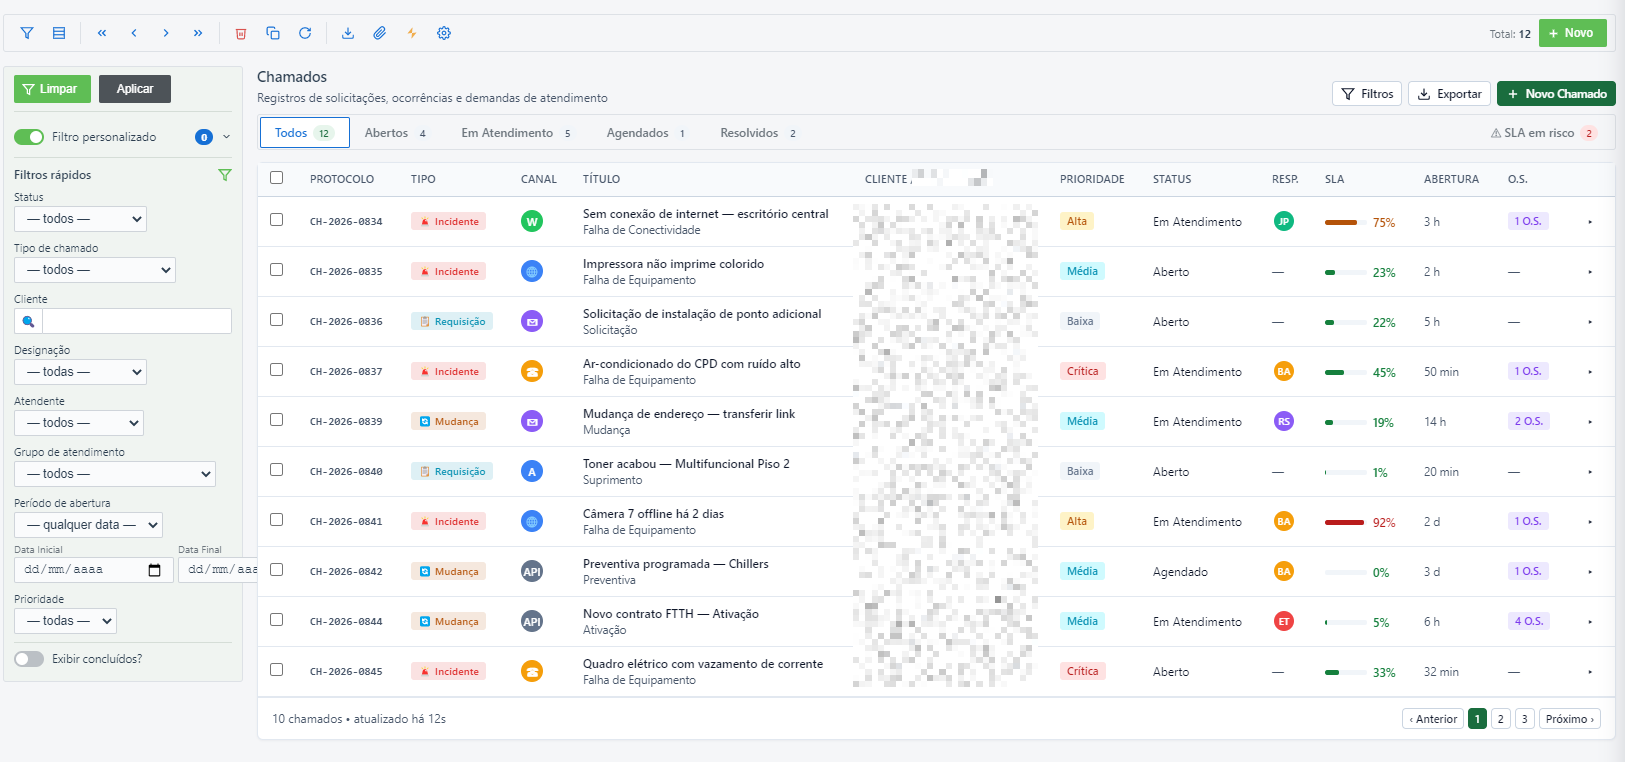Click the funnel filter icon in top toolbar
This screenshot has height=762, width=1625.
pos(27,33)
